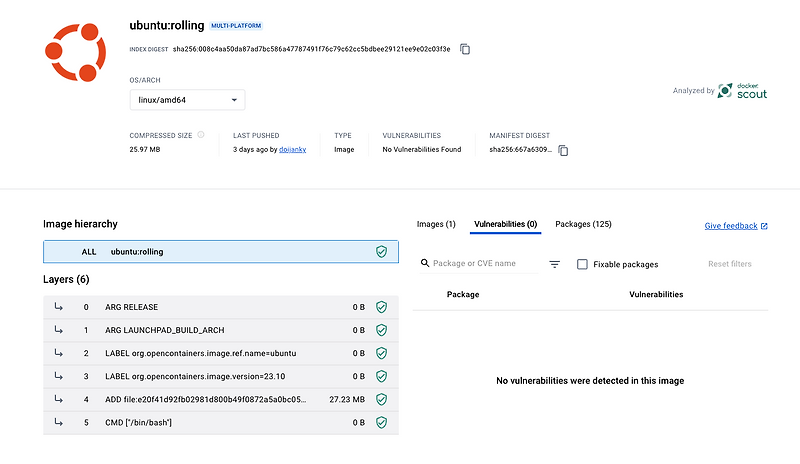This screenshot has width=800, height=464.
Task: Expand layer 4 ADD file entry
Action: (x=221, y=399)
